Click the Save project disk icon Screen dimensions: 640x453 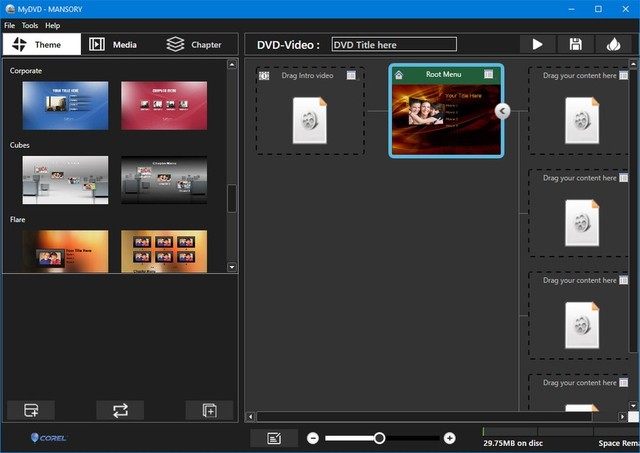point(575,44)
